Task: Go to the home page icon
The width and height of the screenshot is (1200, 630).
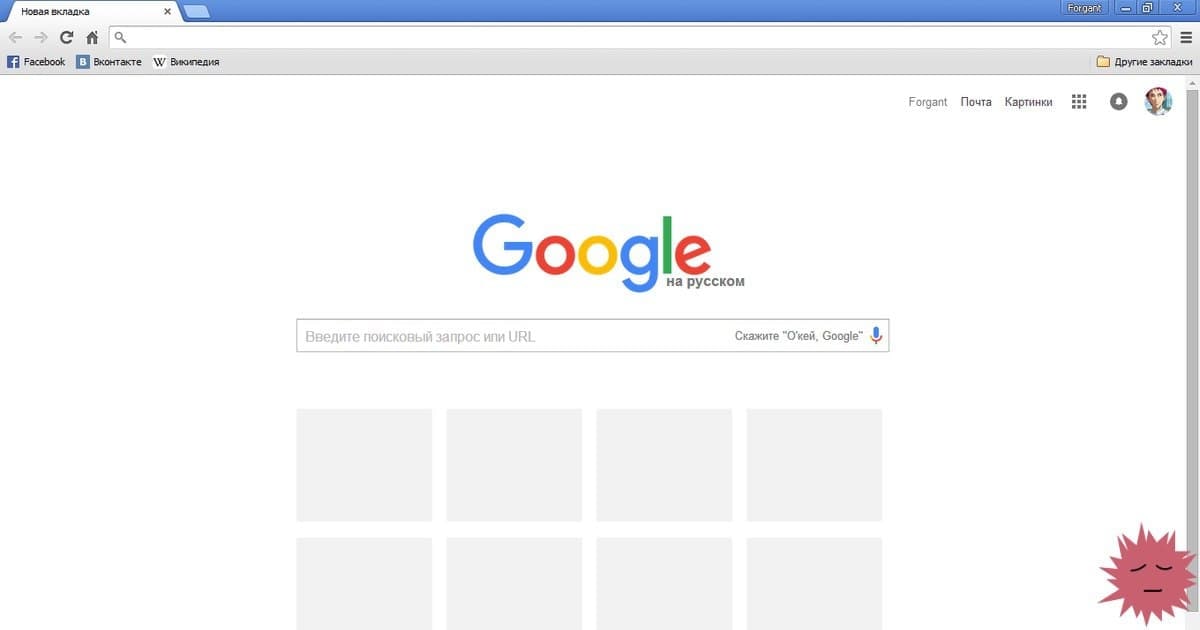Action: pos(92,37)
